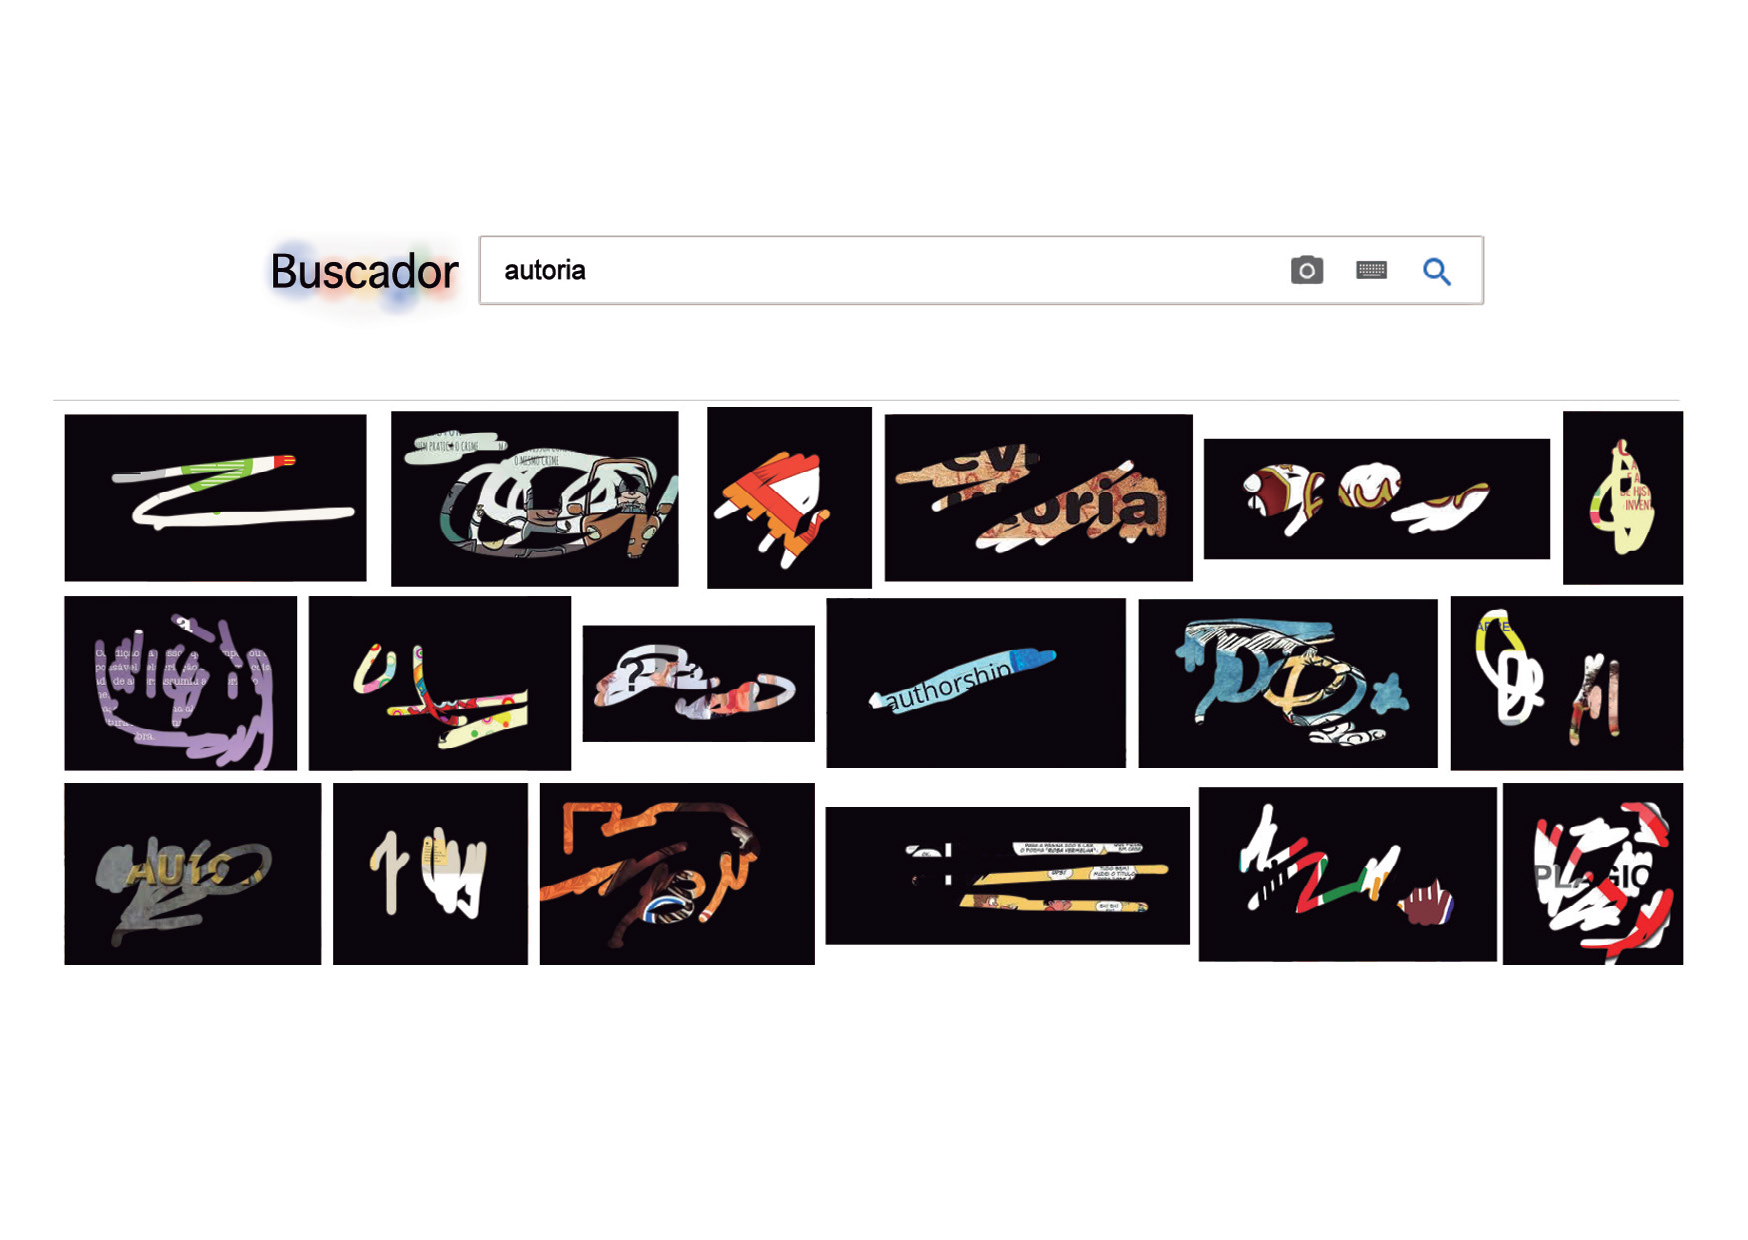Select the cream-colored hand shapes thumbnail

pos(430,874)
